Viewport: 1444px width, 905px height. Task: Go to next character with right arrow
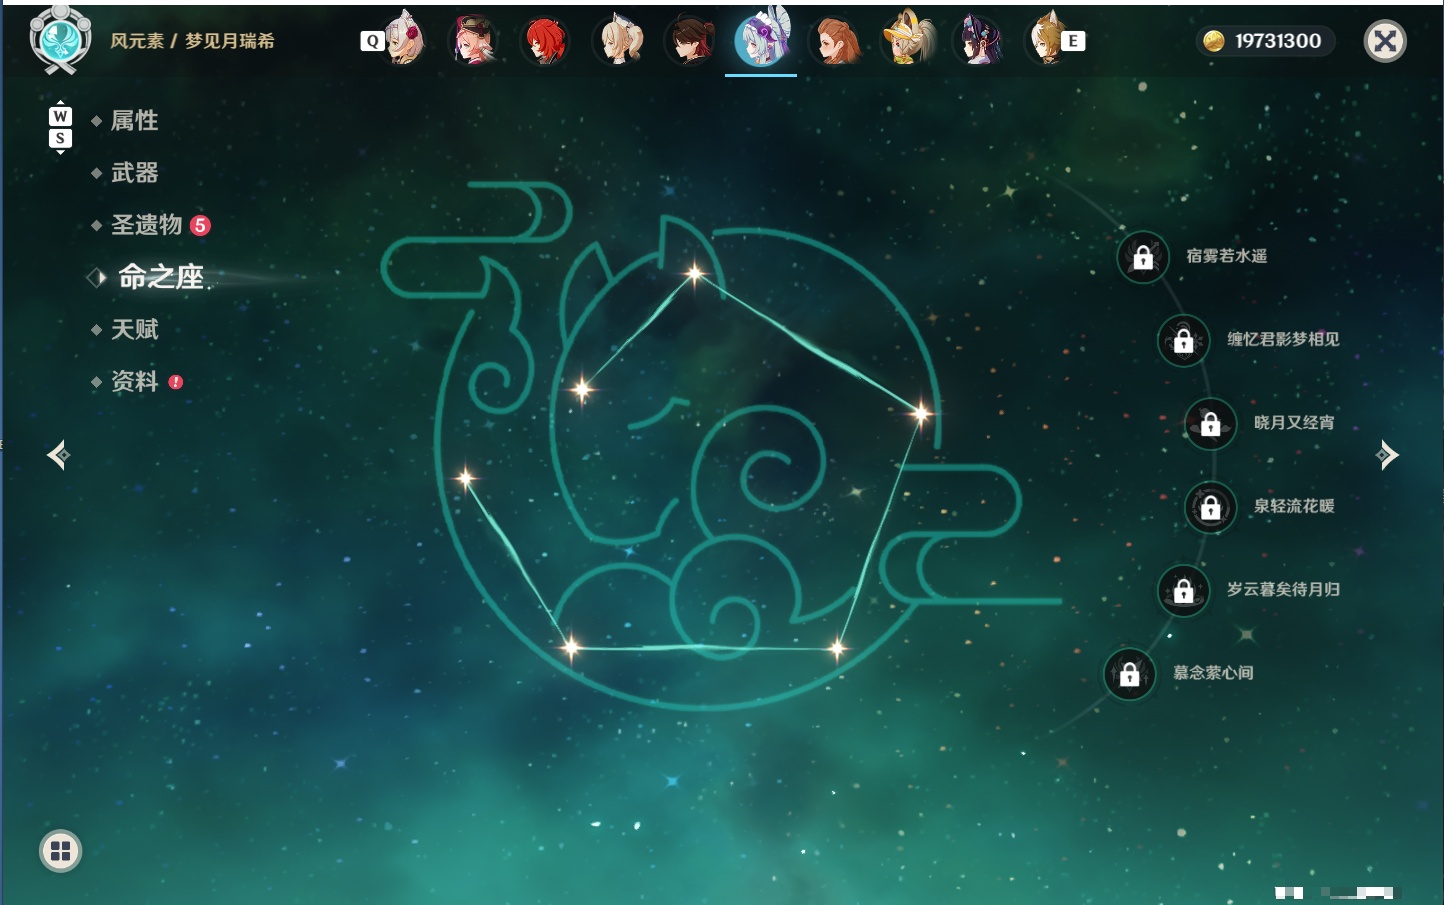(x=1387, y=455)
